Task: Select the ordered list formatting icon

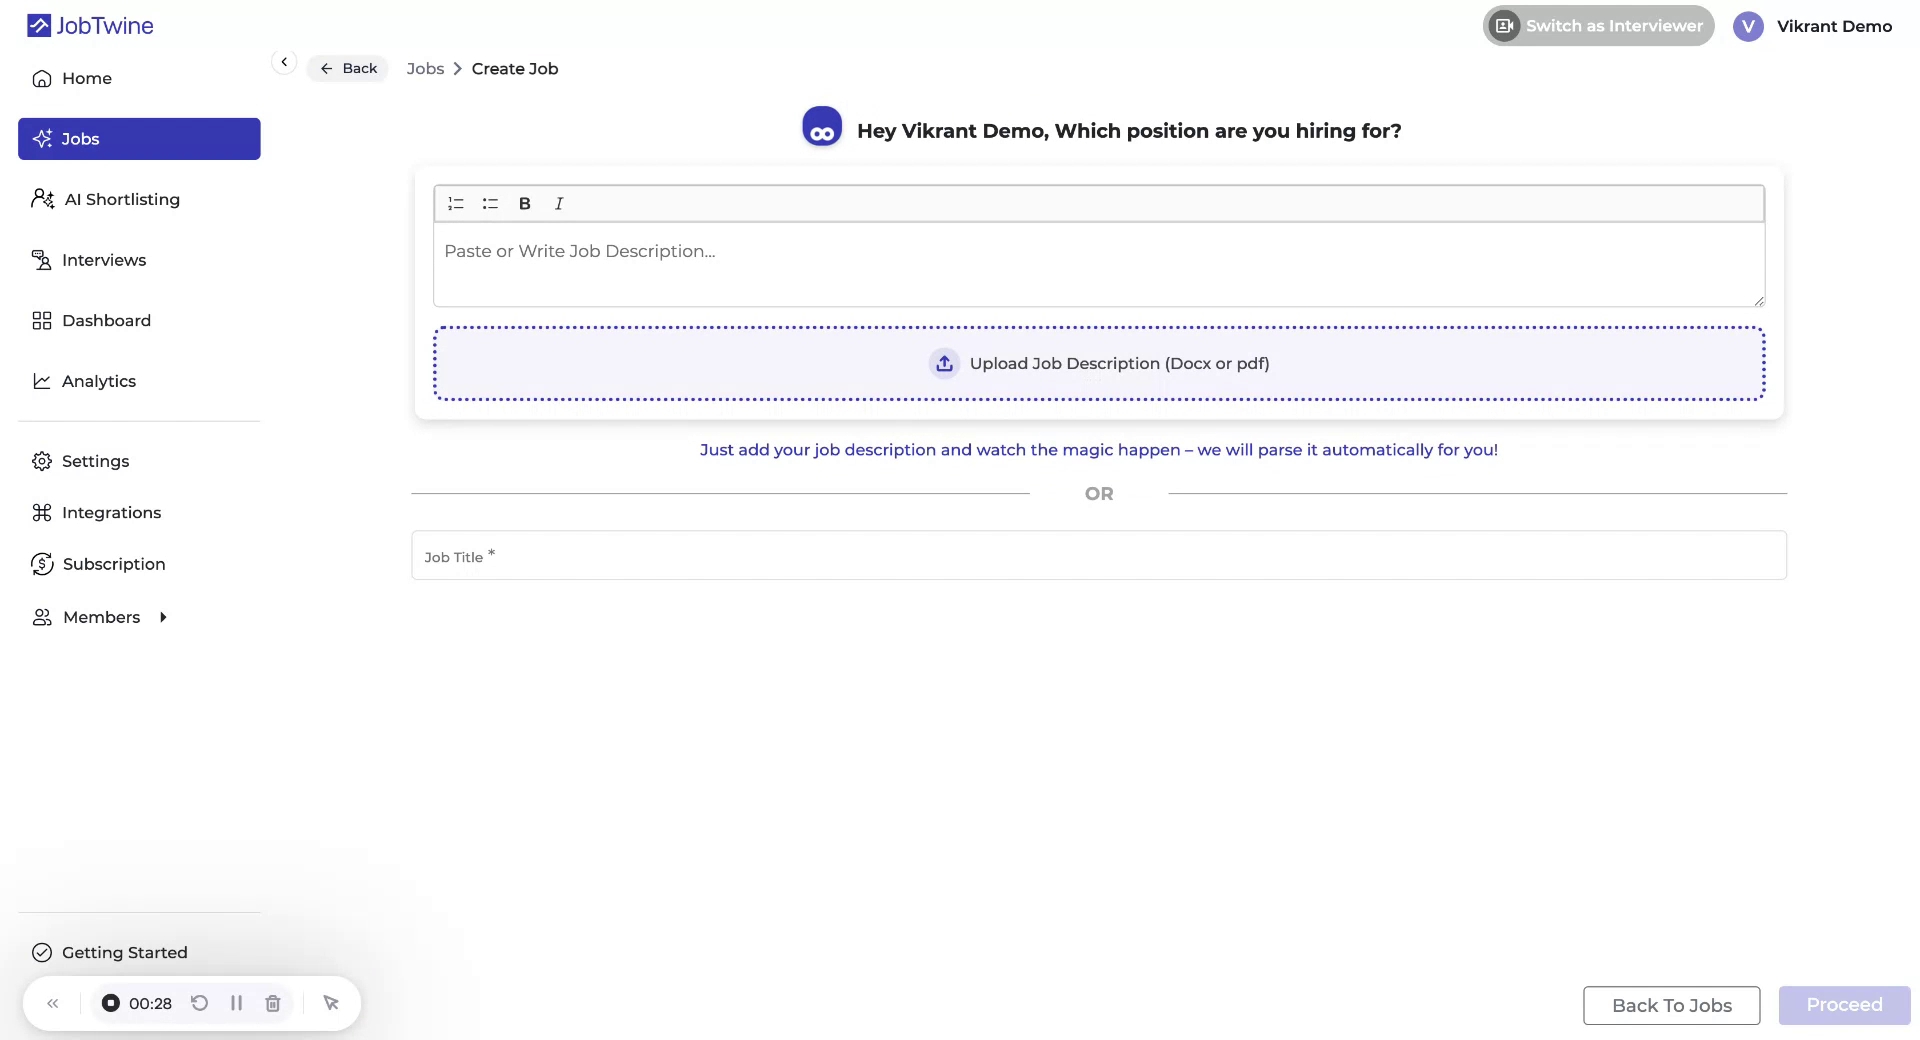Action: [456, 203]
